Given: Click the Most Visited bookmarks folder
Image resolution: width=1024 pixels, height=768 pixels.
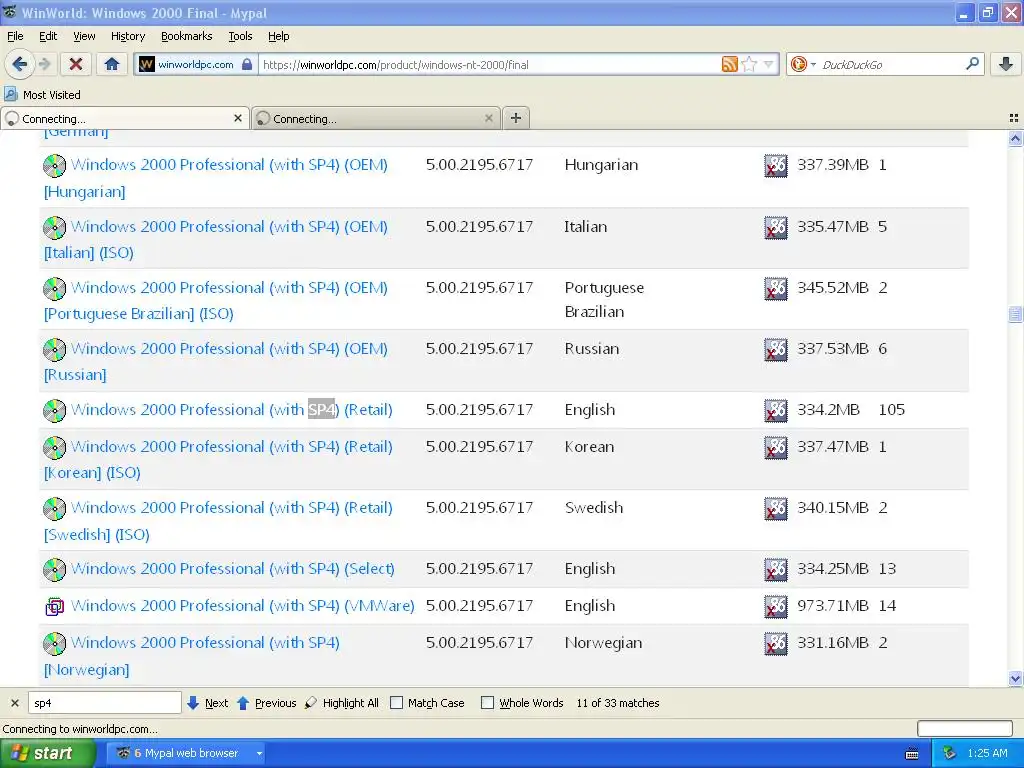Looking at the screenshot, I should 43,94.
